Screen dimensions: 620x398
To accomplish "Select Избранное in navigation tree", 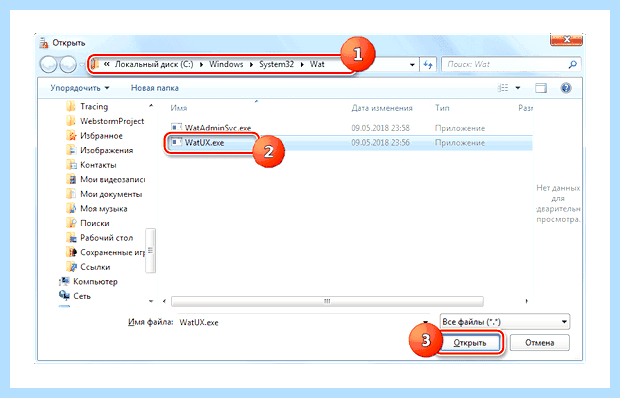I will tap(101, 136).
